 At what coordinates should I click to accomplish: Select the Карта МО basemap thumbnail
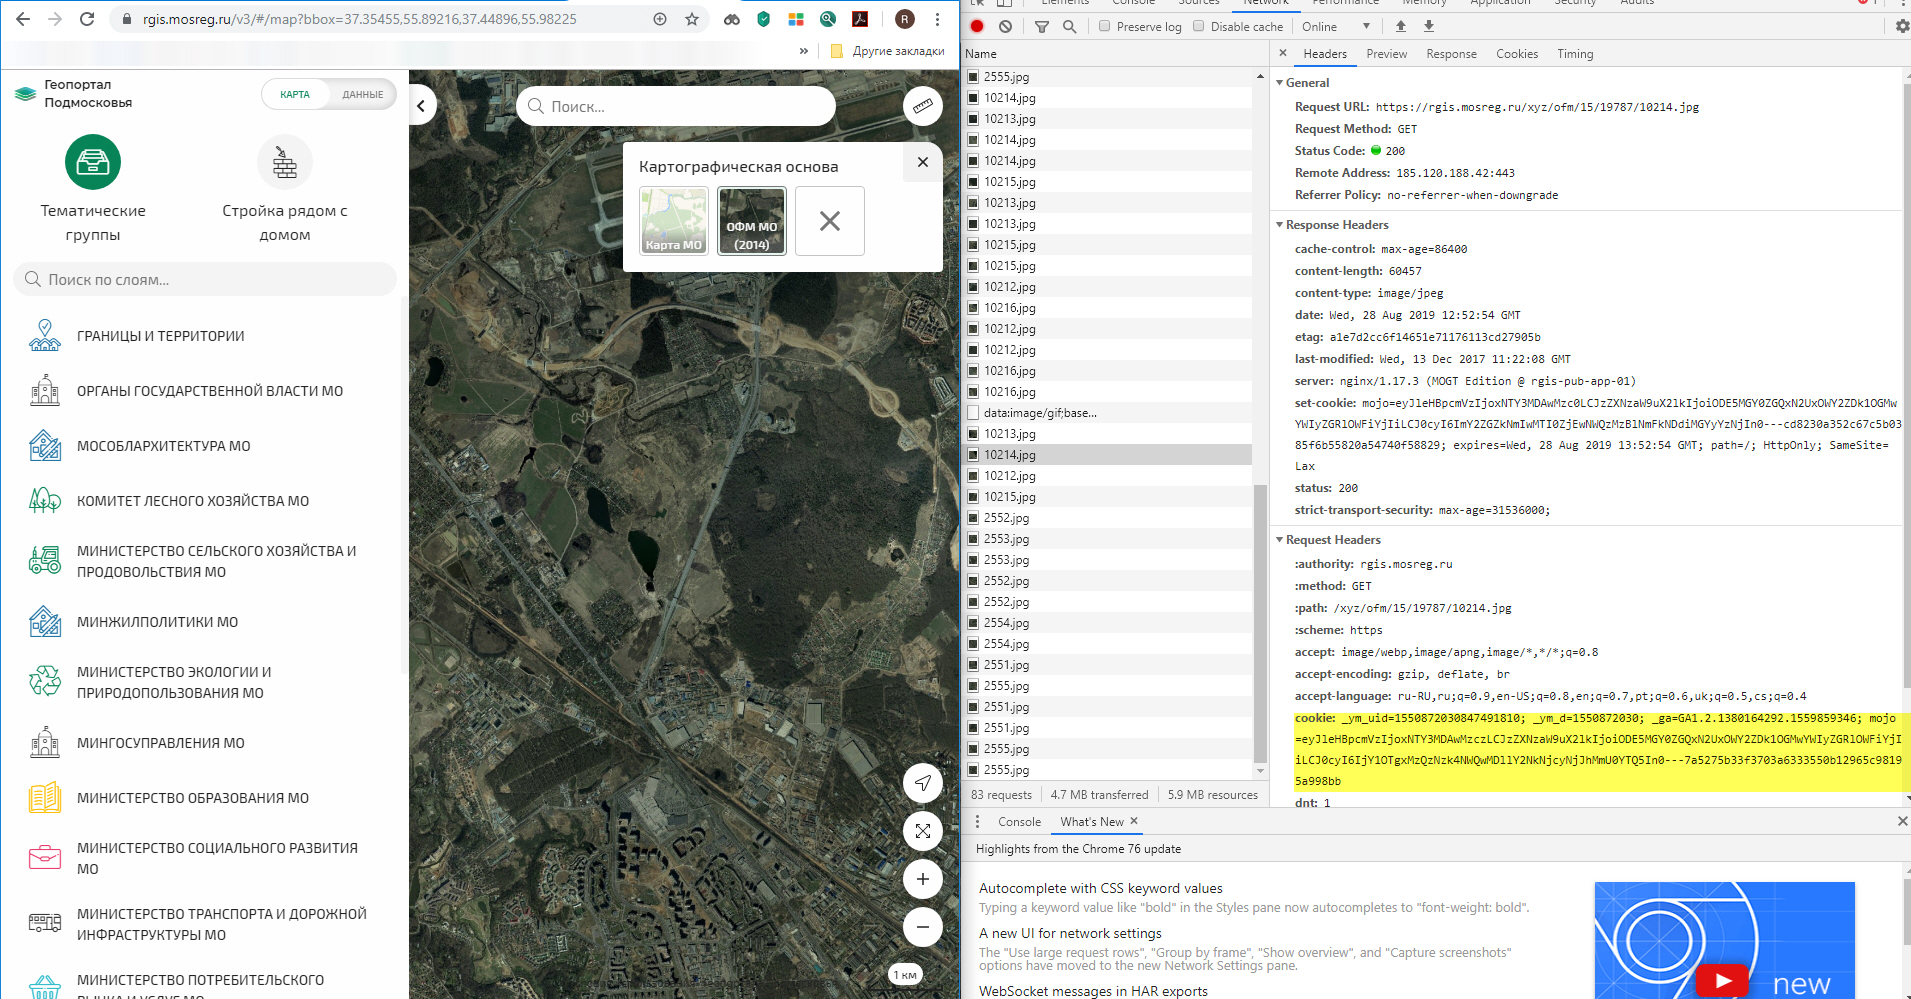[673, 221]
